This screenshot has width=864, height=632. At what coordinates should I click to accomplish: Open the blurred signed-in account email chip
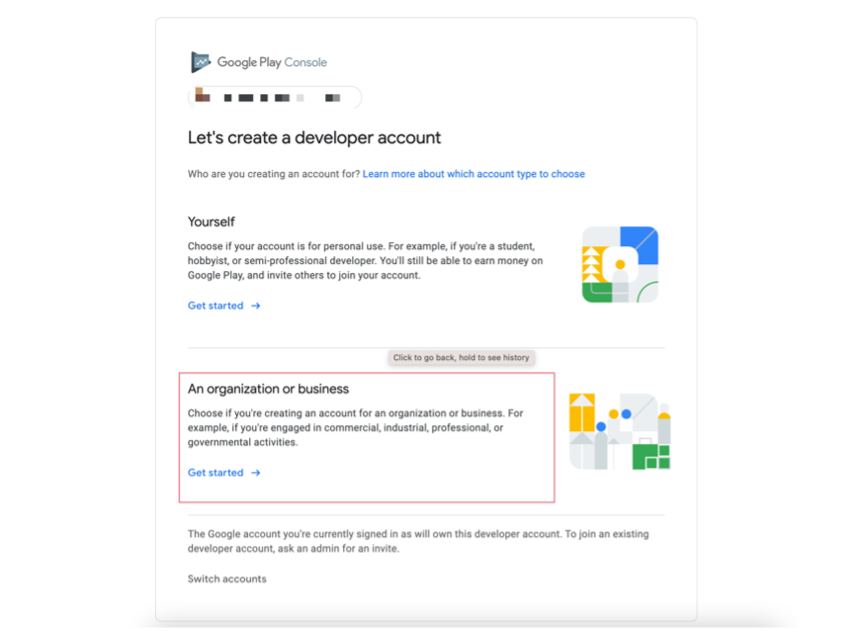click(x=275, y=98)
